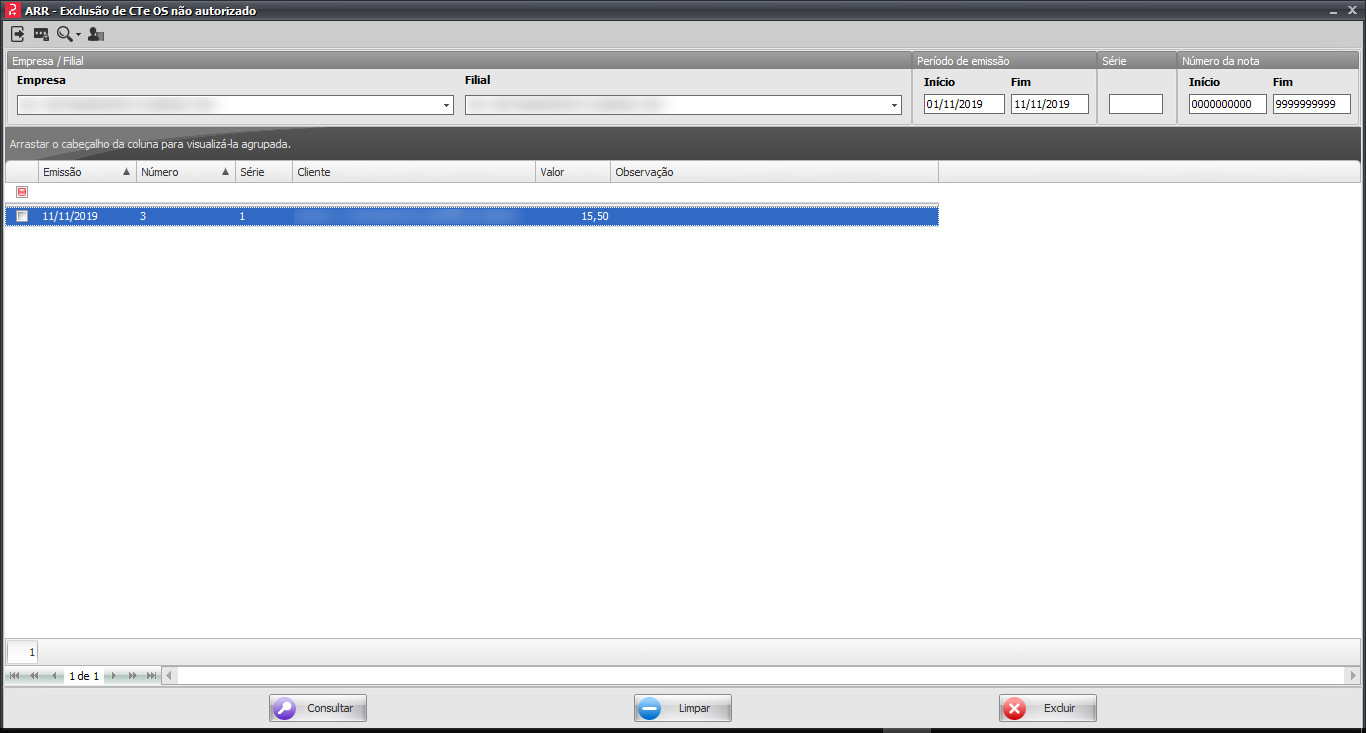Viewport: 1366px width, 733px height.
Task: Click the Valor column header
Action: tap(573, 172)
